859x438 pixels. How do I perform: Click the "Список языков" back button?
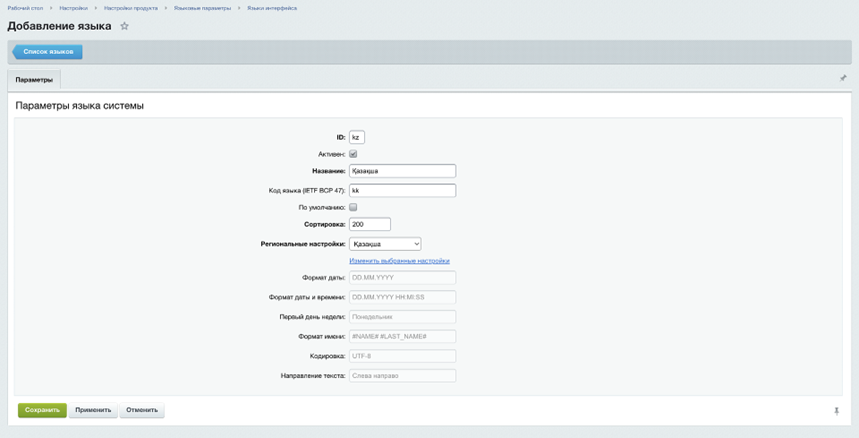click(47, 51)
